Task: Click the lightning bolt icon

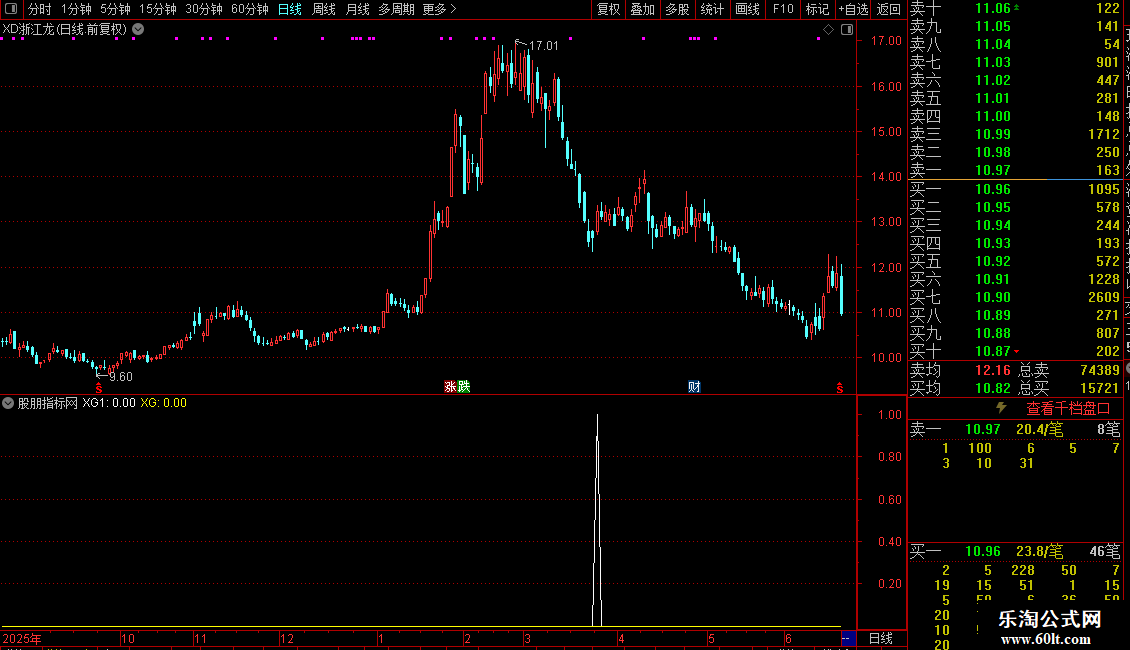Action: coord(1001,408)
